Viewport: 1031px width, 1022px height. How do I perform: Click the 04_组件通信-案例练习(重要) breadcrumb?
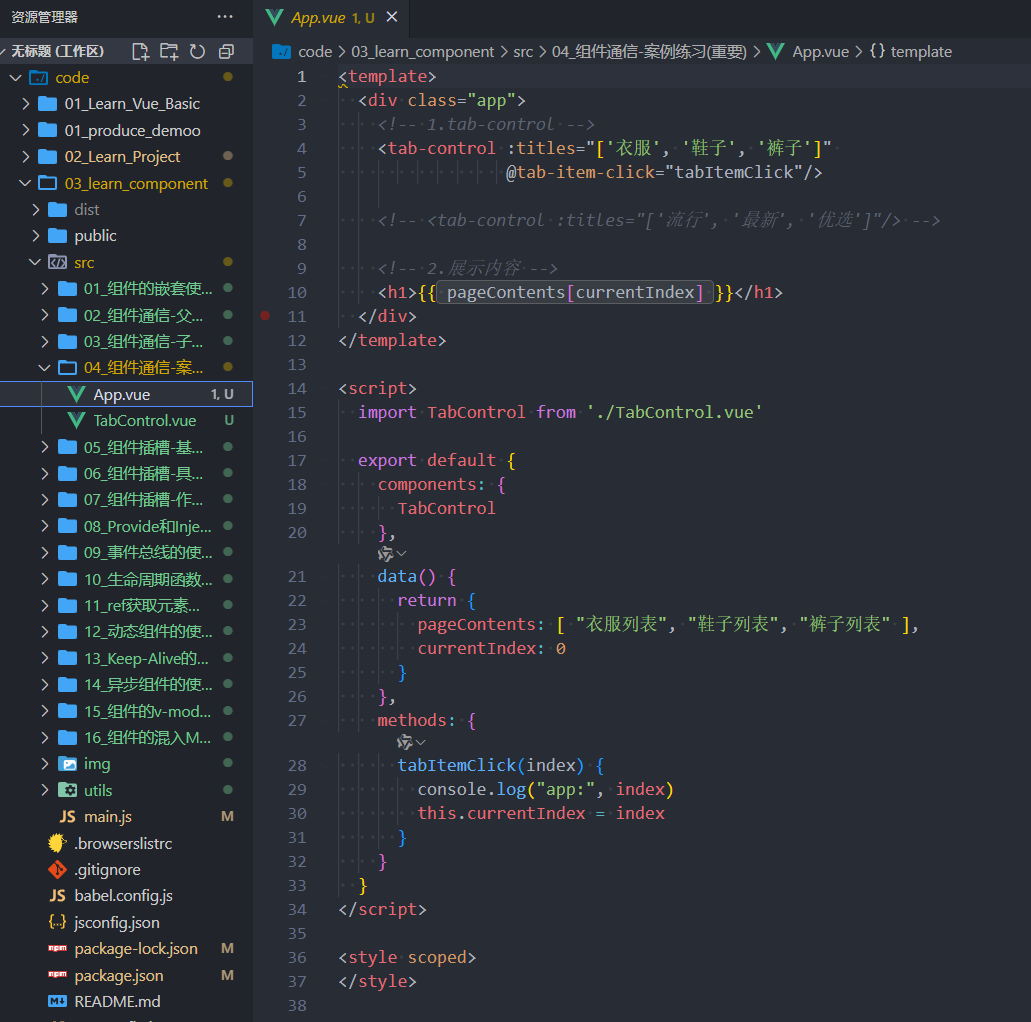tap(649, 51)
